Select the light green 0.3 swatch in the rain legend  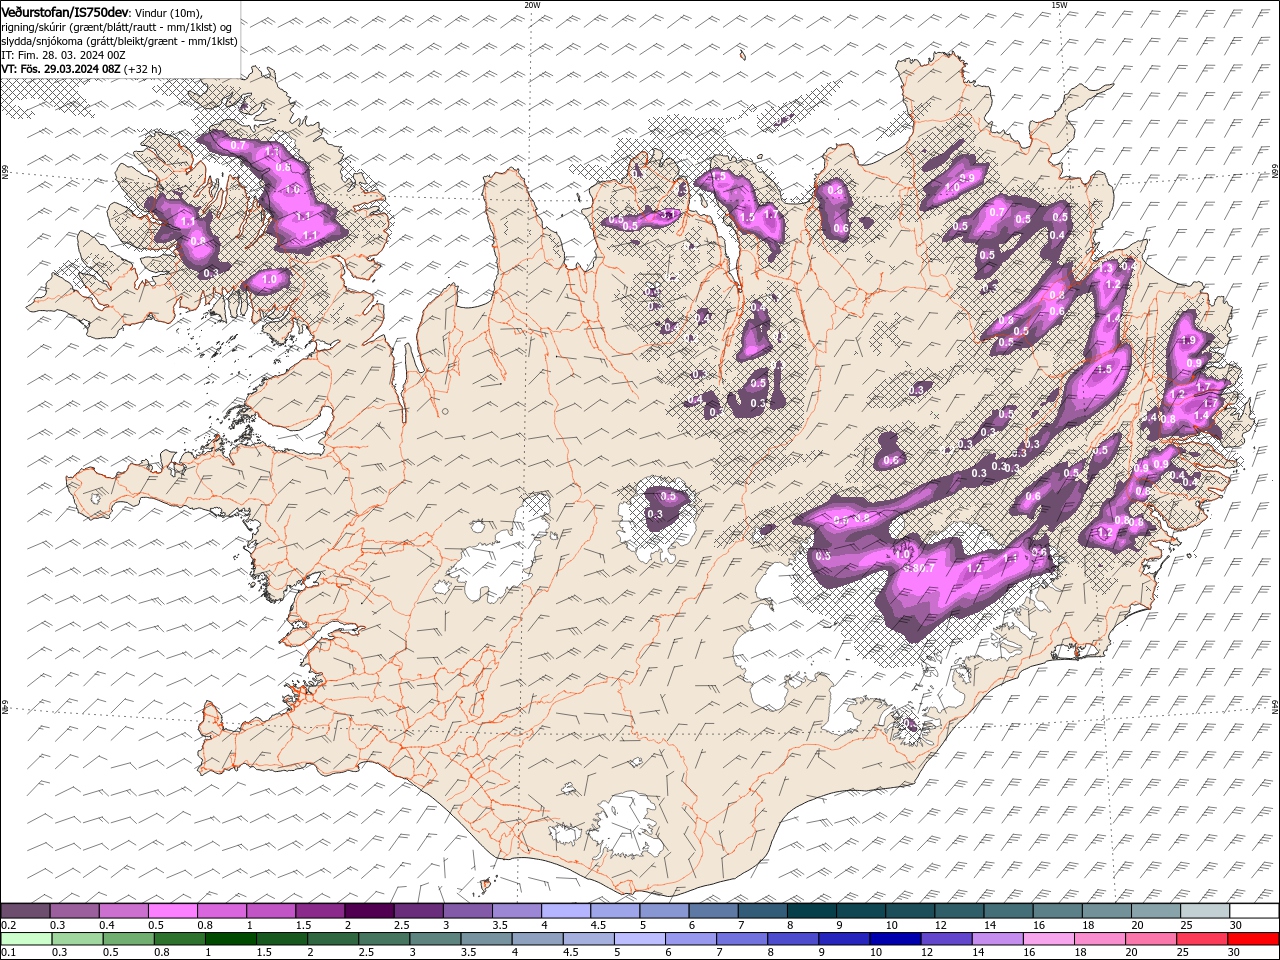click(77, 939)
